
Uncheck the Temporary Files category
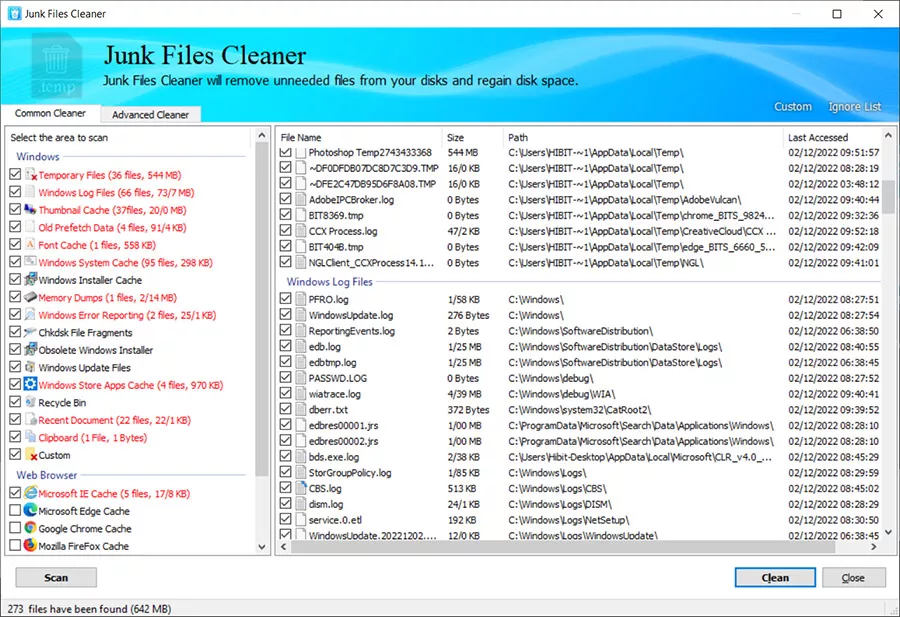coord(16,174)
